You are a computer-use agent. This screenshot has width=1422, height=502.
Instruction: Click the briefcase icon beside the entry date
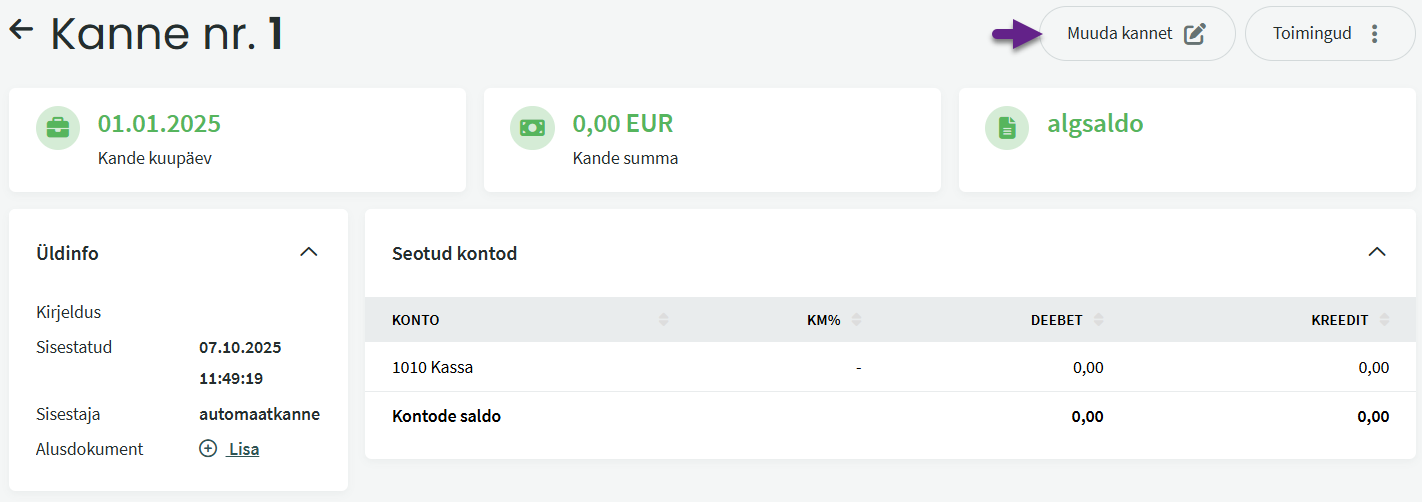pos(58,128)
